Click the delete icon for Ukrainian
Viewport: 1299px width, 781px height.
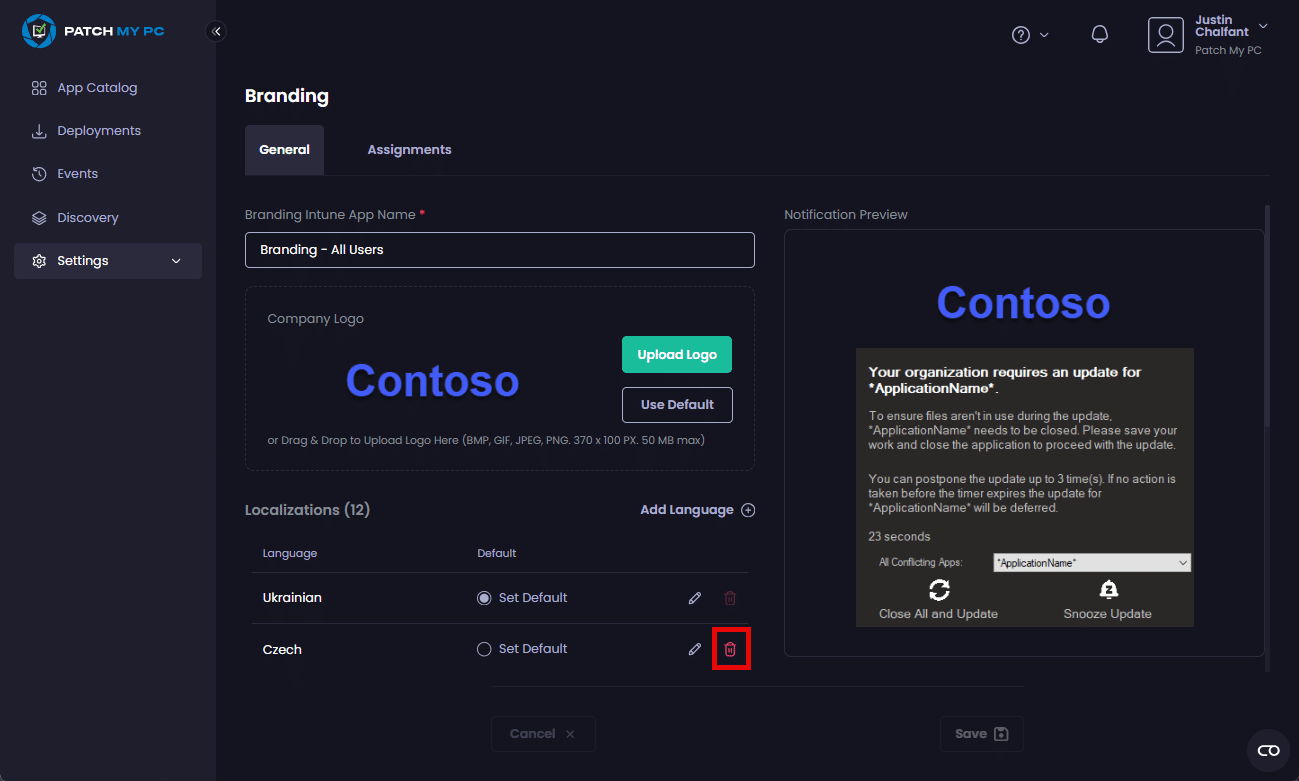coord(730,598)
